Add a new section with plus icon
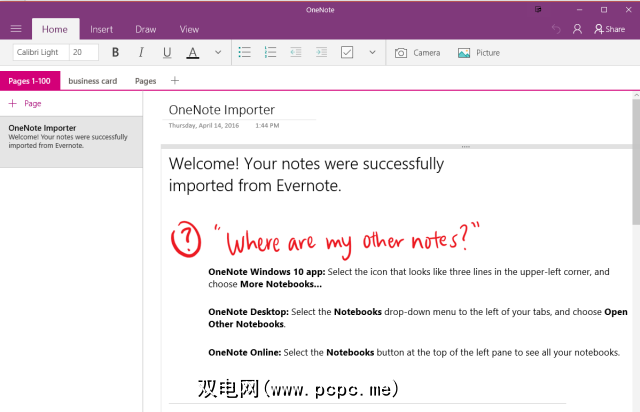The image size is (640, 412). 175,80
